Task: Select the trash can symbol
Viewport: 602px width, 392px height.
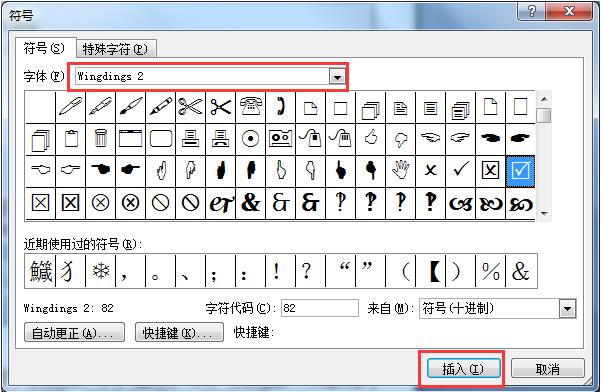Action: point(101,139)
